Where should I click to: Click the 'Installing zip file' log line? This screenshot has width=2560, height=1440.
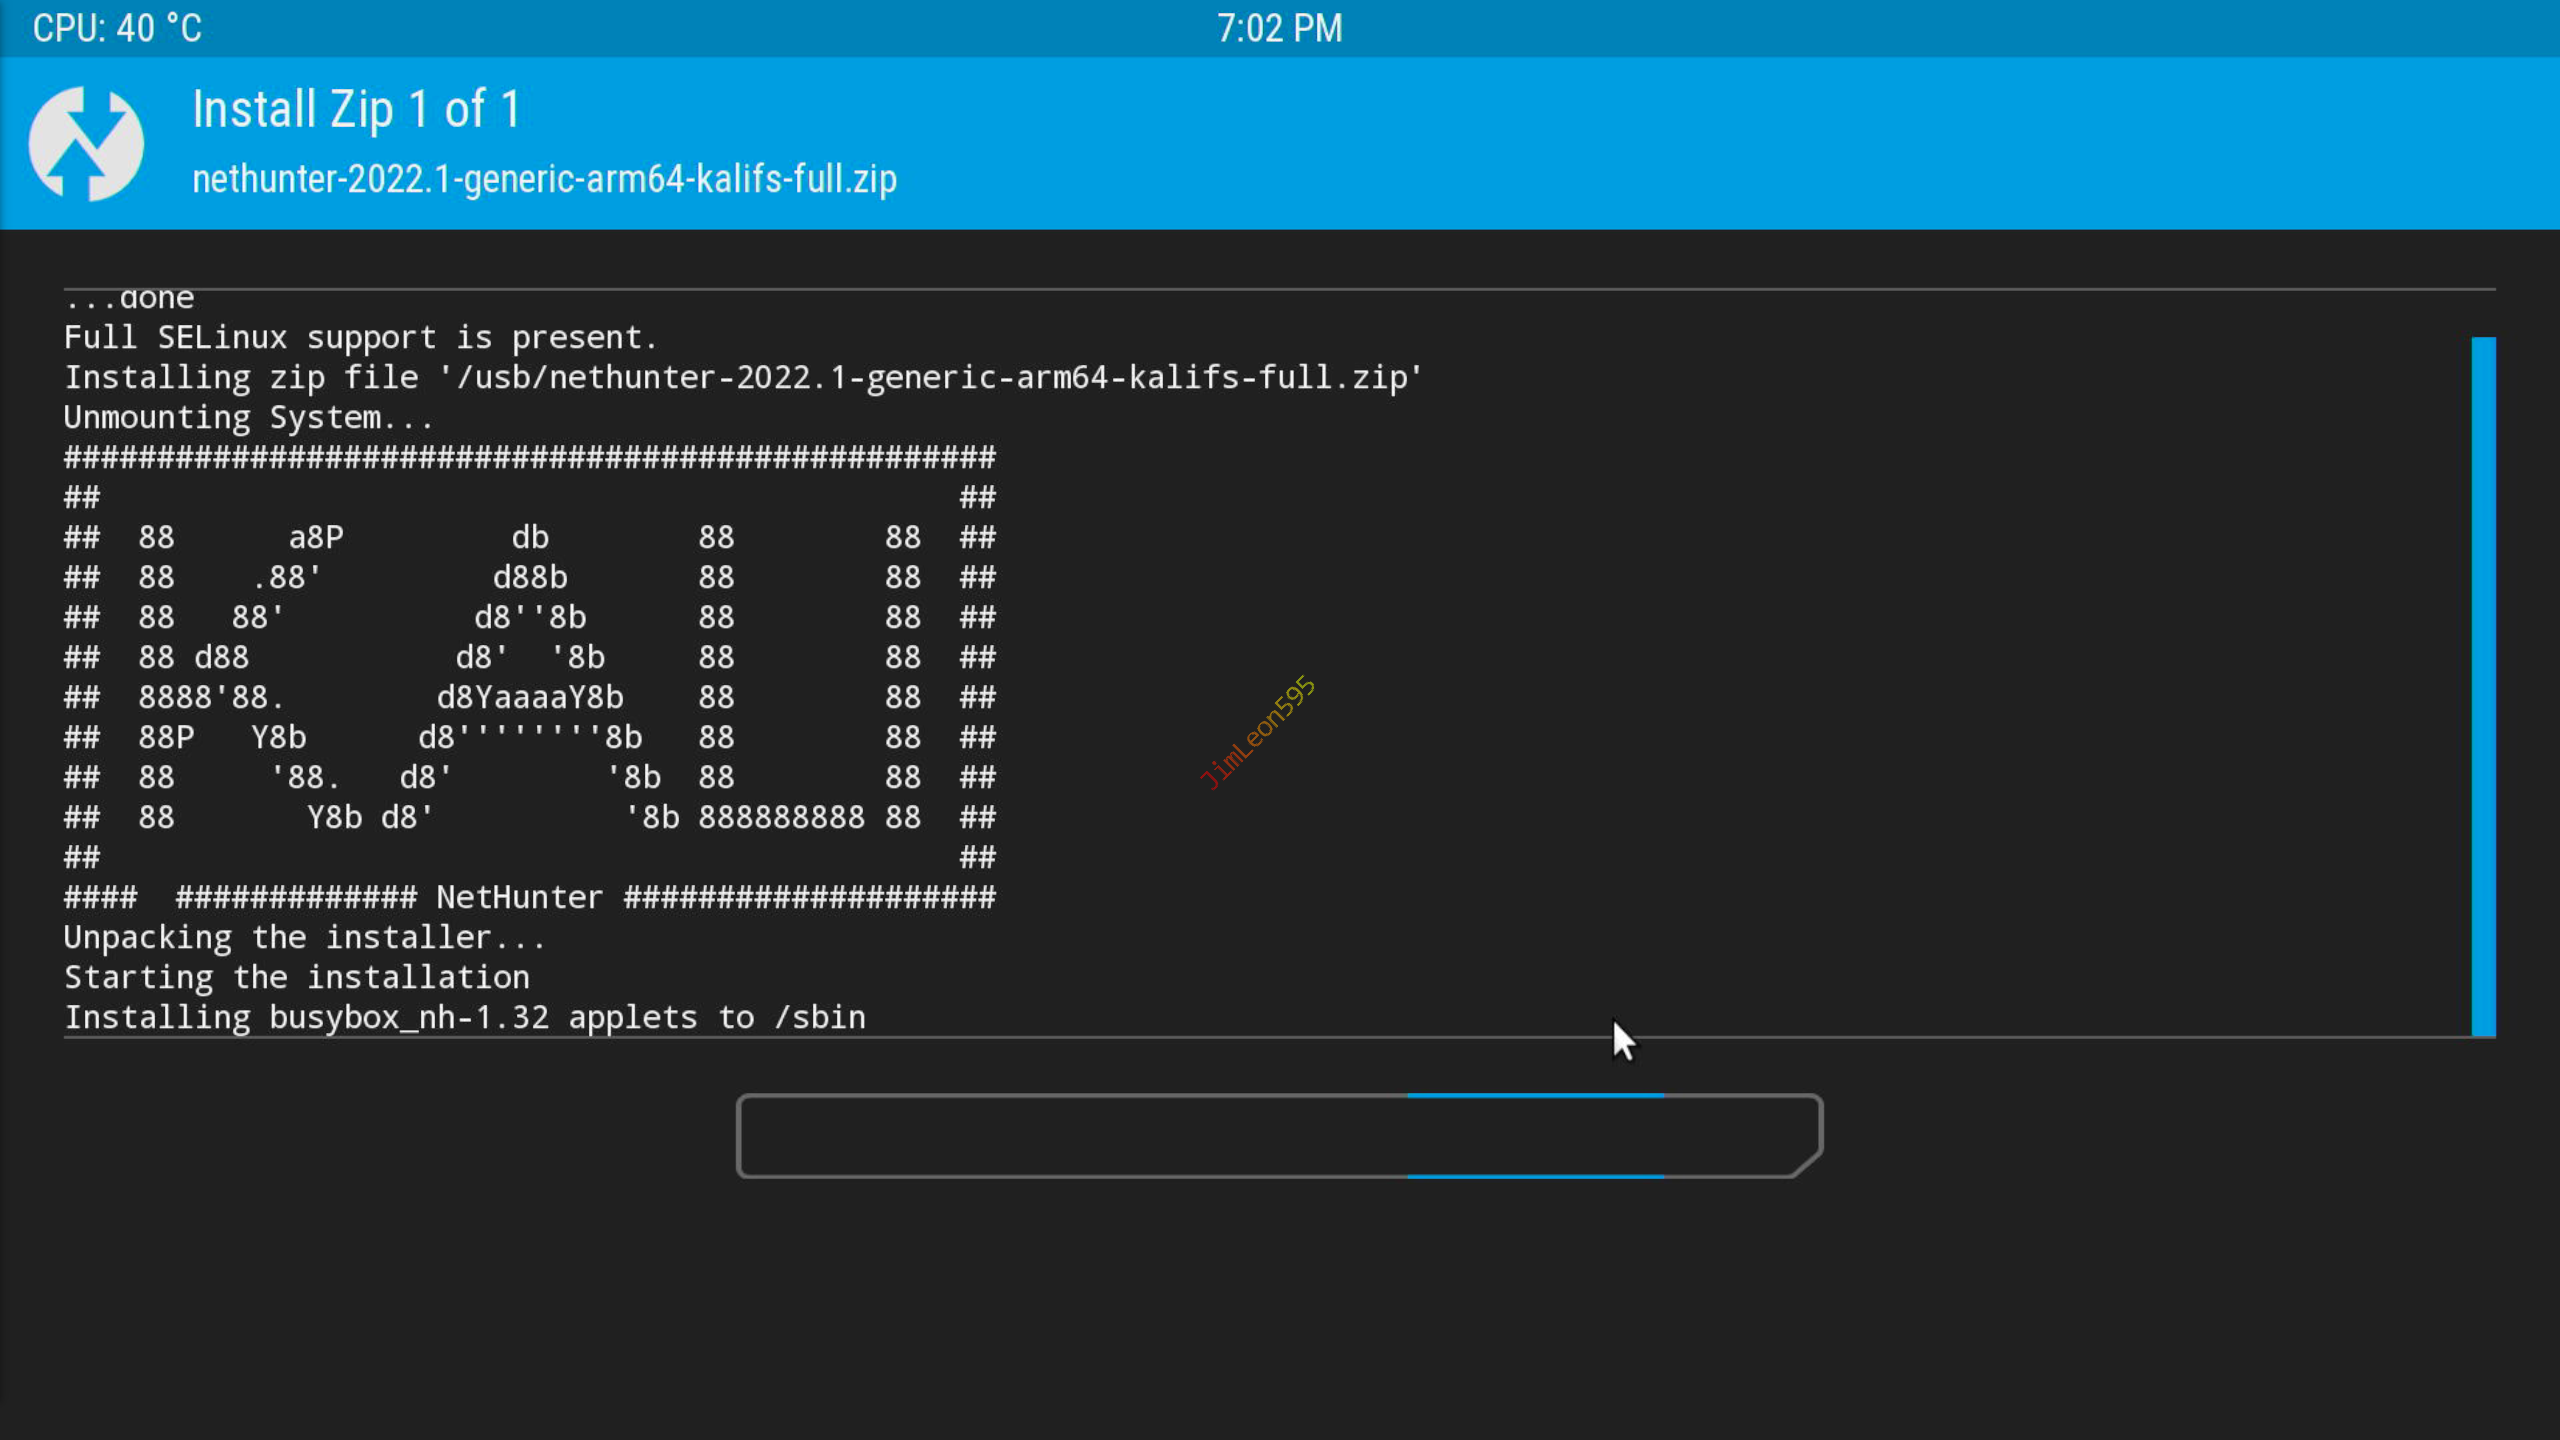point(742,378)
